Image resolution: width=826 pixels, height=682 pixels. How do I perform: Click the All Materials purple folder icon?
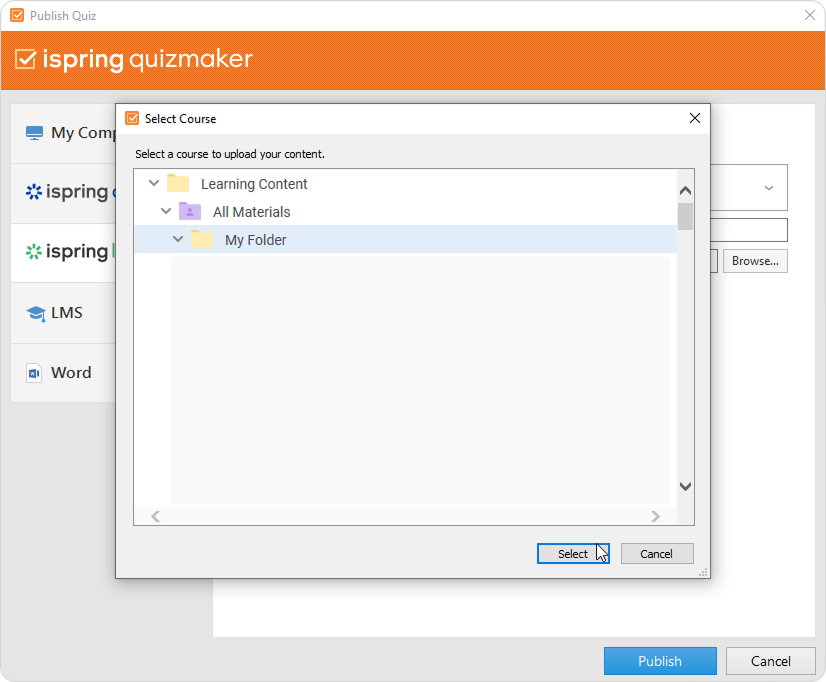190,212
